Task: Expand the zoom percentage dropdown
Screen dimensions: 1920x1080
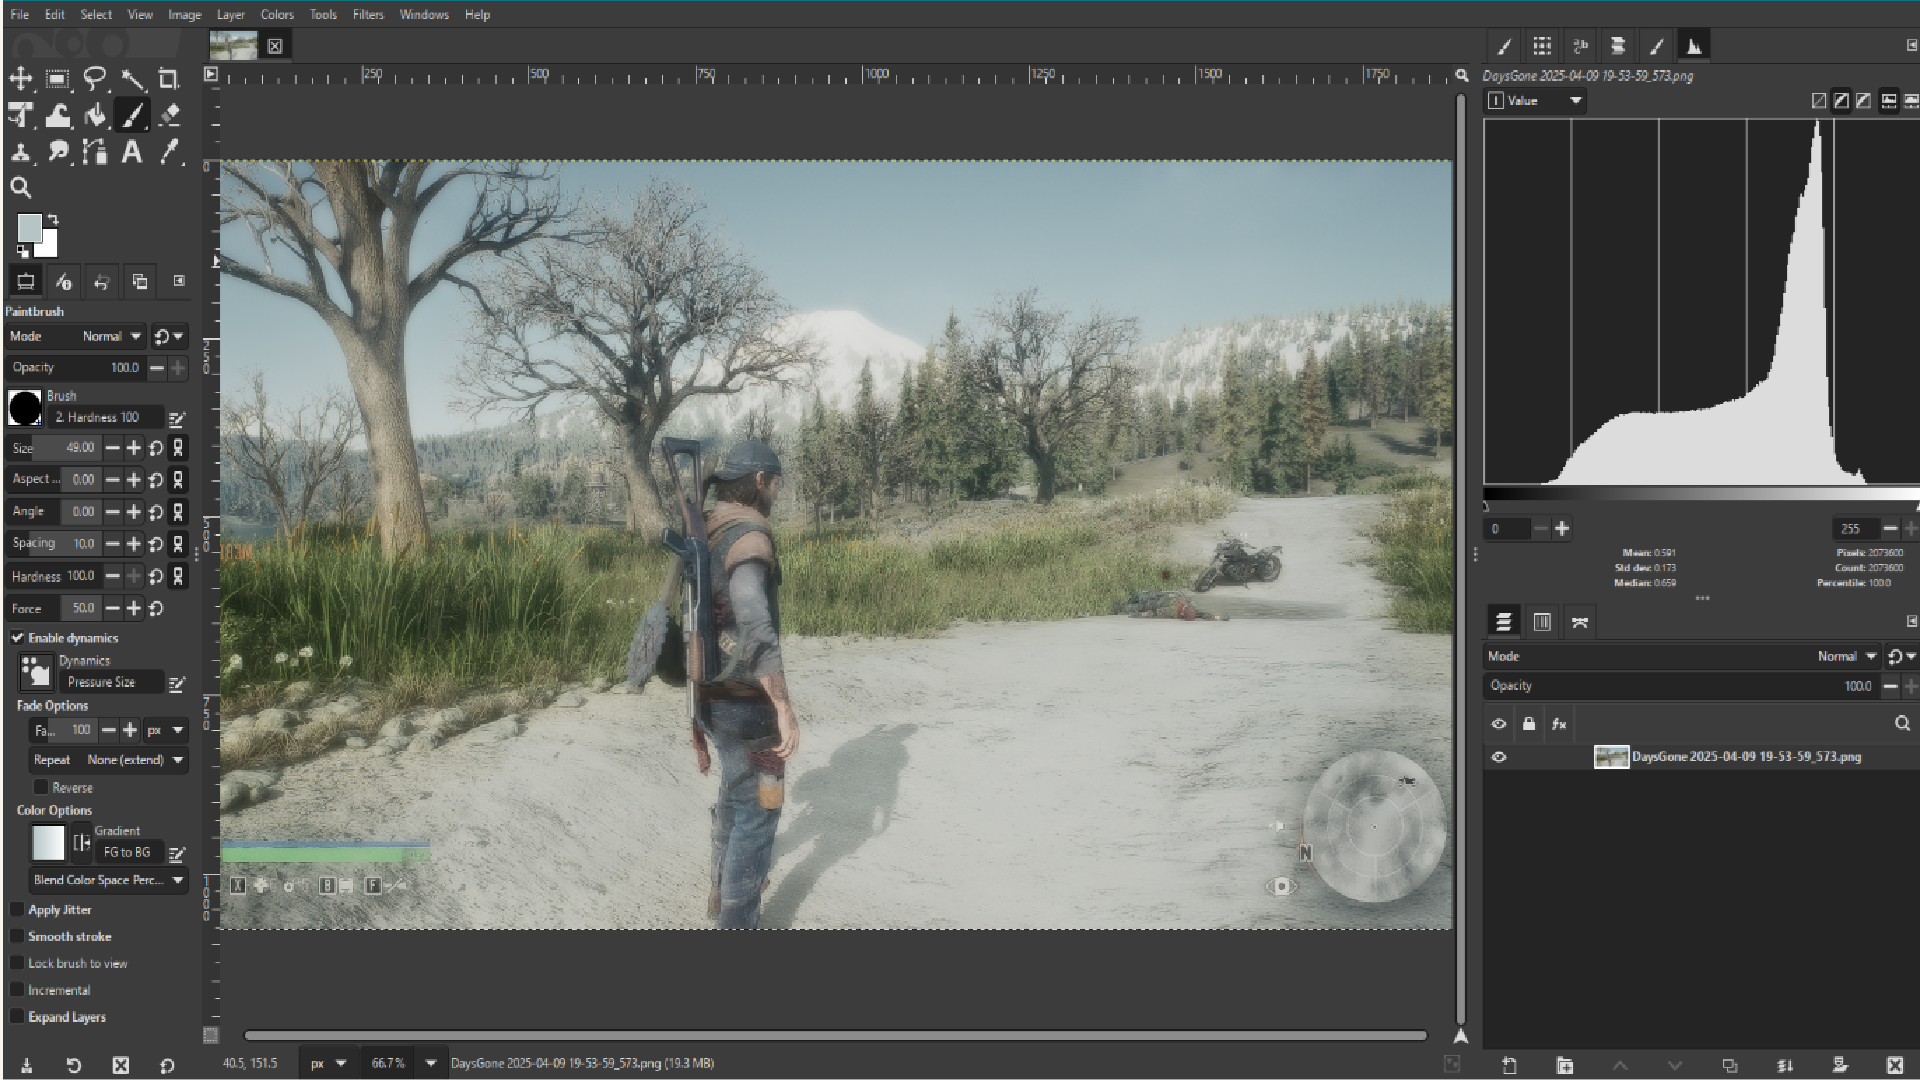Action: pyautogui.click(x=431, y=1063)
